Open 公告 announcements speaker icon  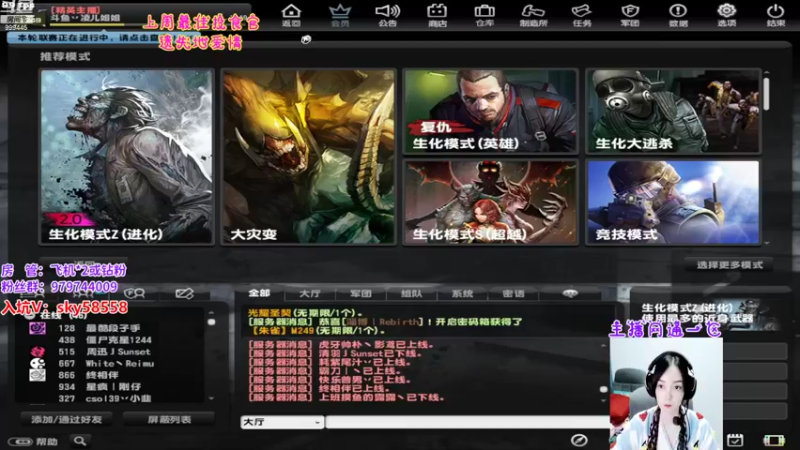click(388, 15)
